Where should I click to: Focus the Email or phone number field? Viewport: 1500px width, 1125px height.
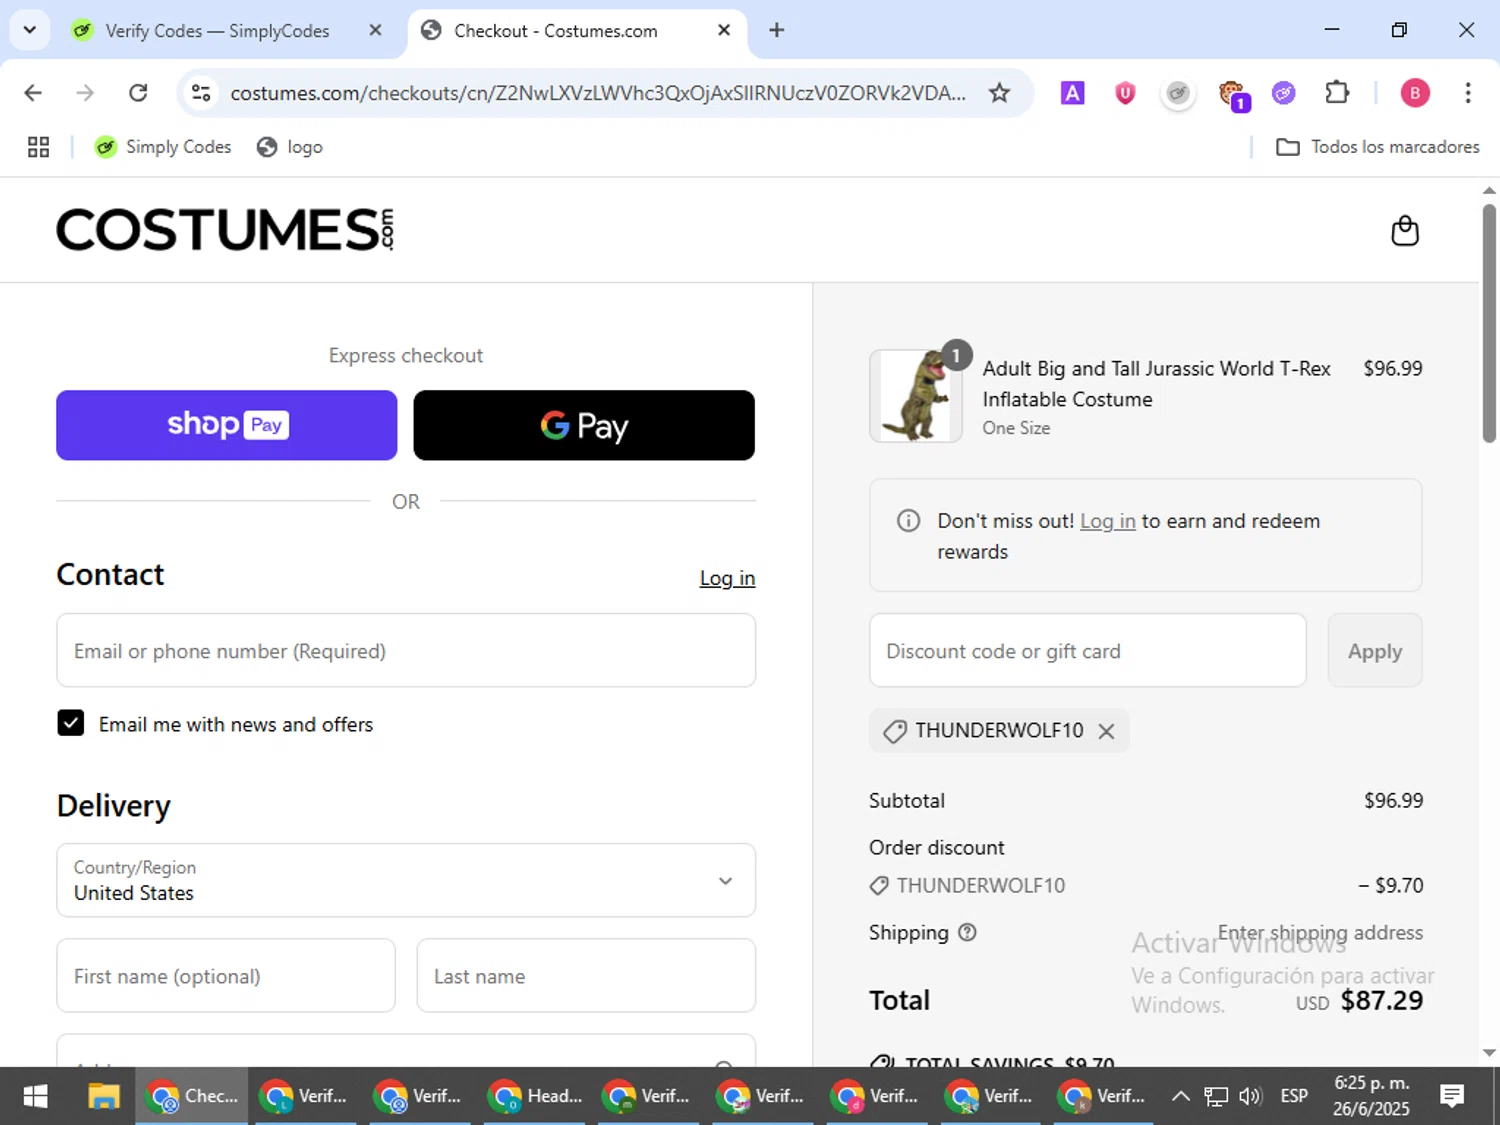[406, 650]
